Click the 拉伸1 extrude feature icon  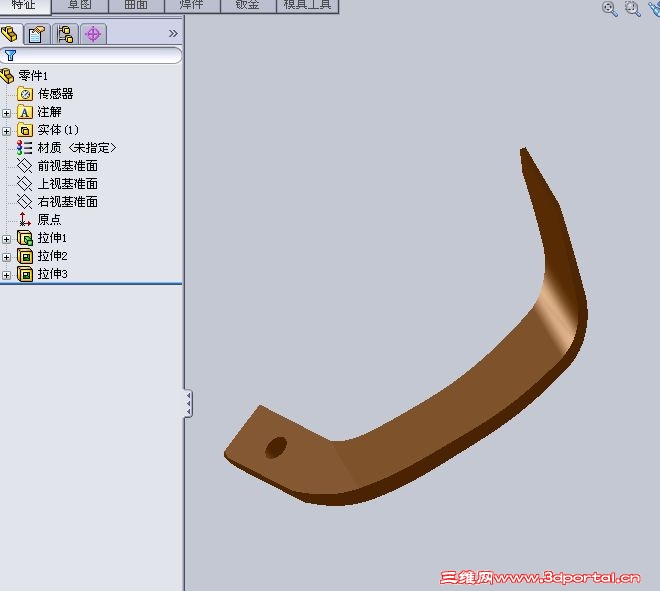25,238
